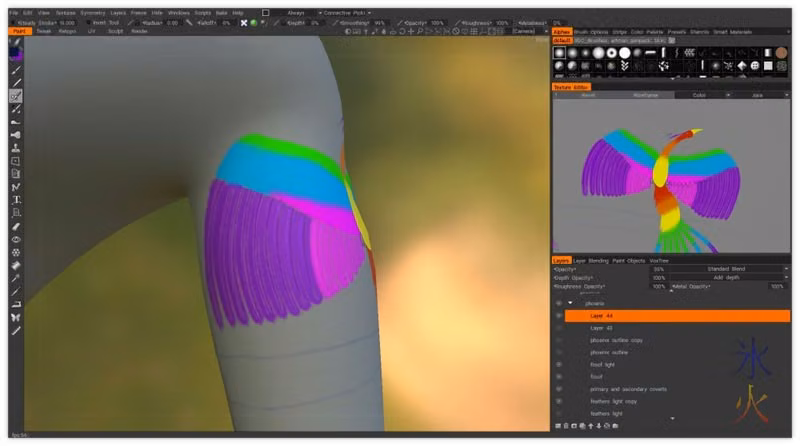Open the Paint Objects tab
This screenshot has height=446, width=800.
(629, 261)
